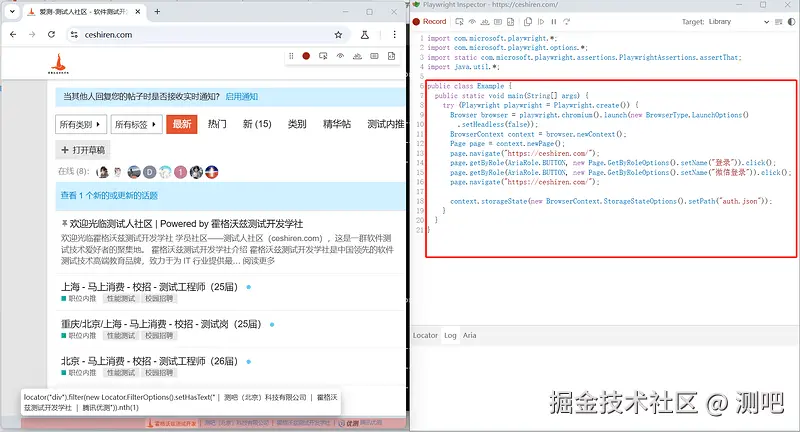Image resolution: width=800 pixels, height=432 pixels.
Task: Click 阅读更多 in the welcome post excerpt
Action: click(259, 261)
